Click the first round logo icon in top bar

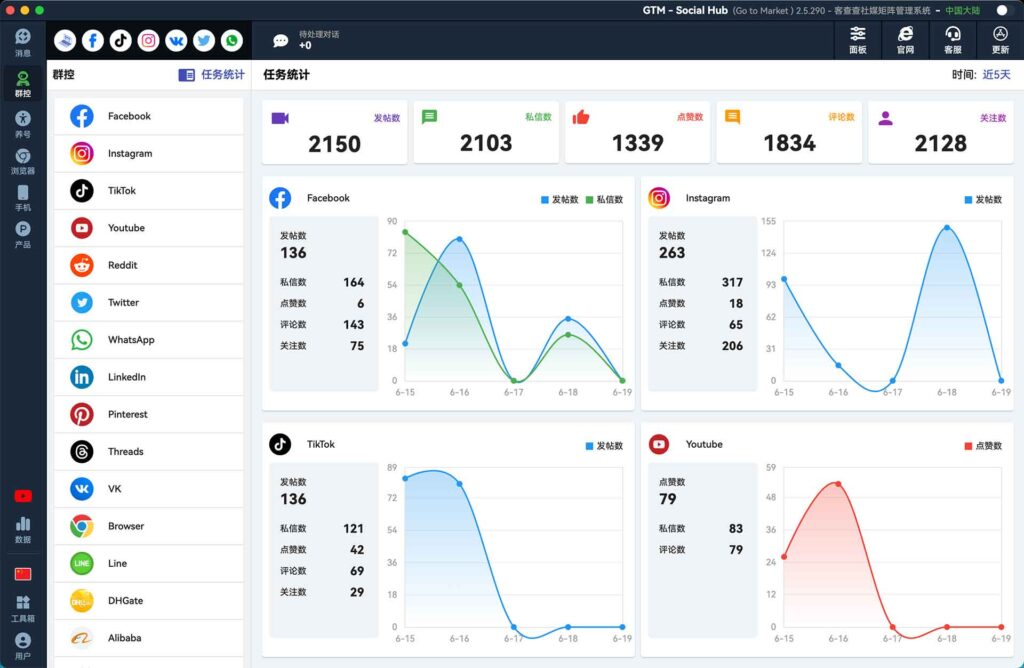pyautogui.click(x=65, y=40)
